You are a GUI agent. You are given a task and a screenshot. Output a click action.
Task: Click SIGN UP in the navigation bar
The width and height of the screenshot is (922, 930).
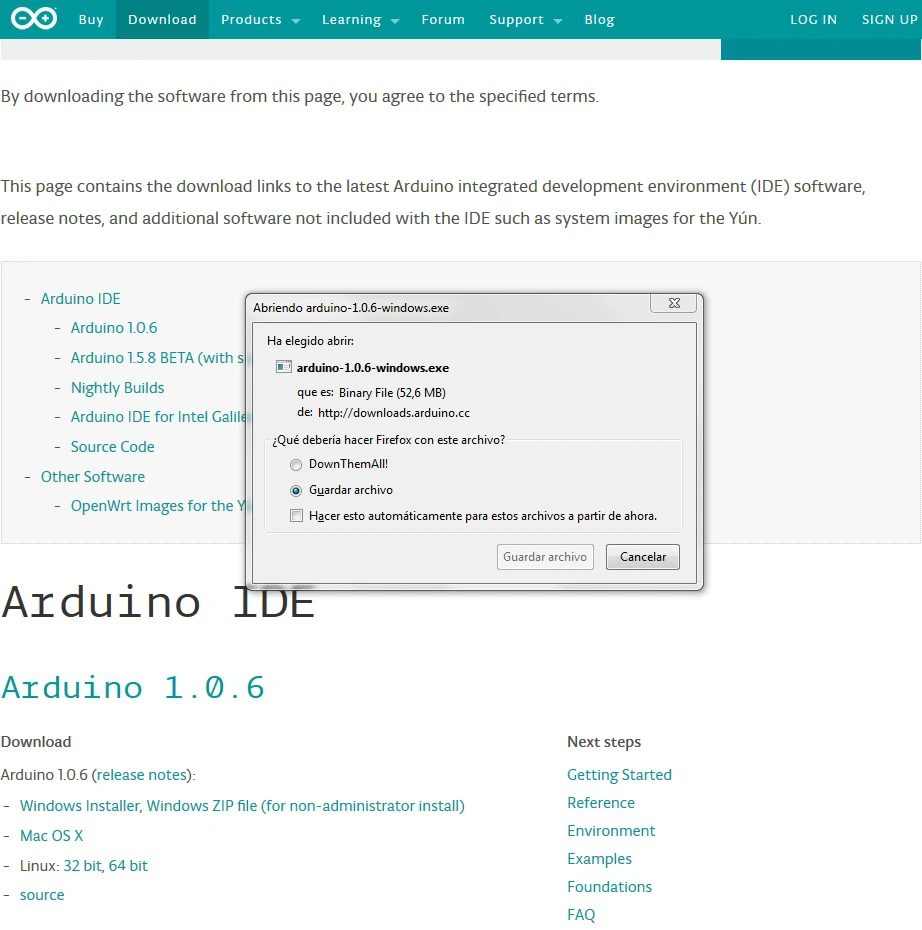pyautogui.click(x=889, y=20)
